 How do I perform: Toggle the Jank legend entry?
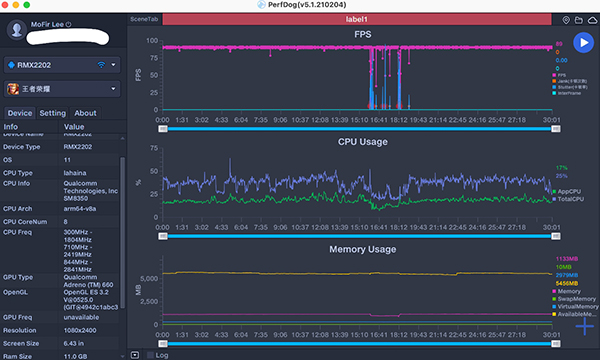click(x=569, y=81)
